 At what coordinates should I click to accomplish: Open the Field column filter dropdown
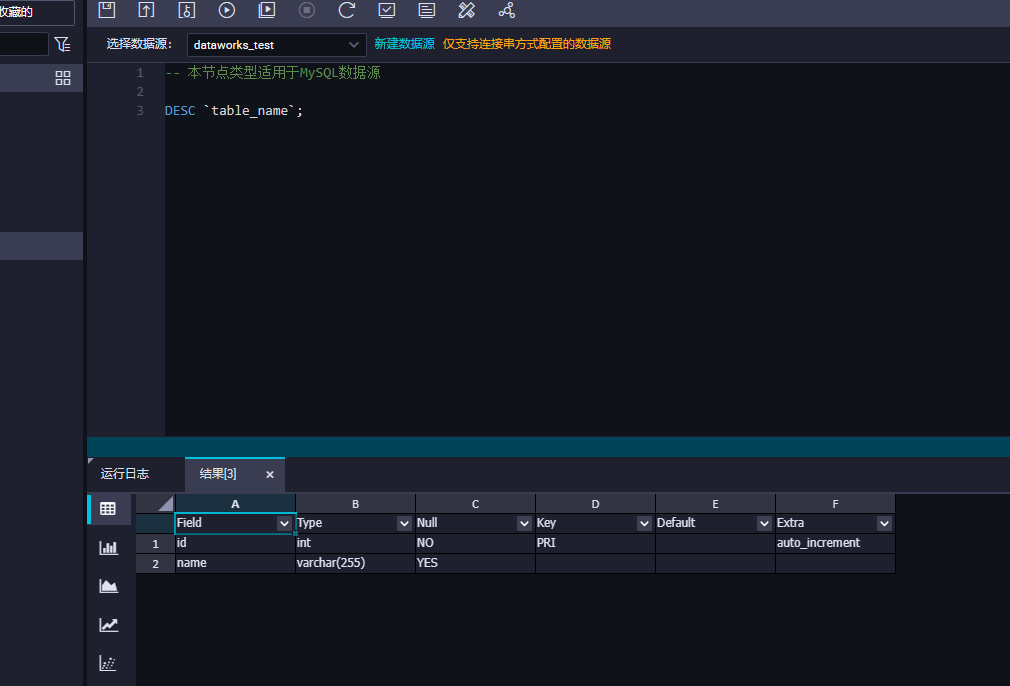pyautogui.click(x=284, y=524)
